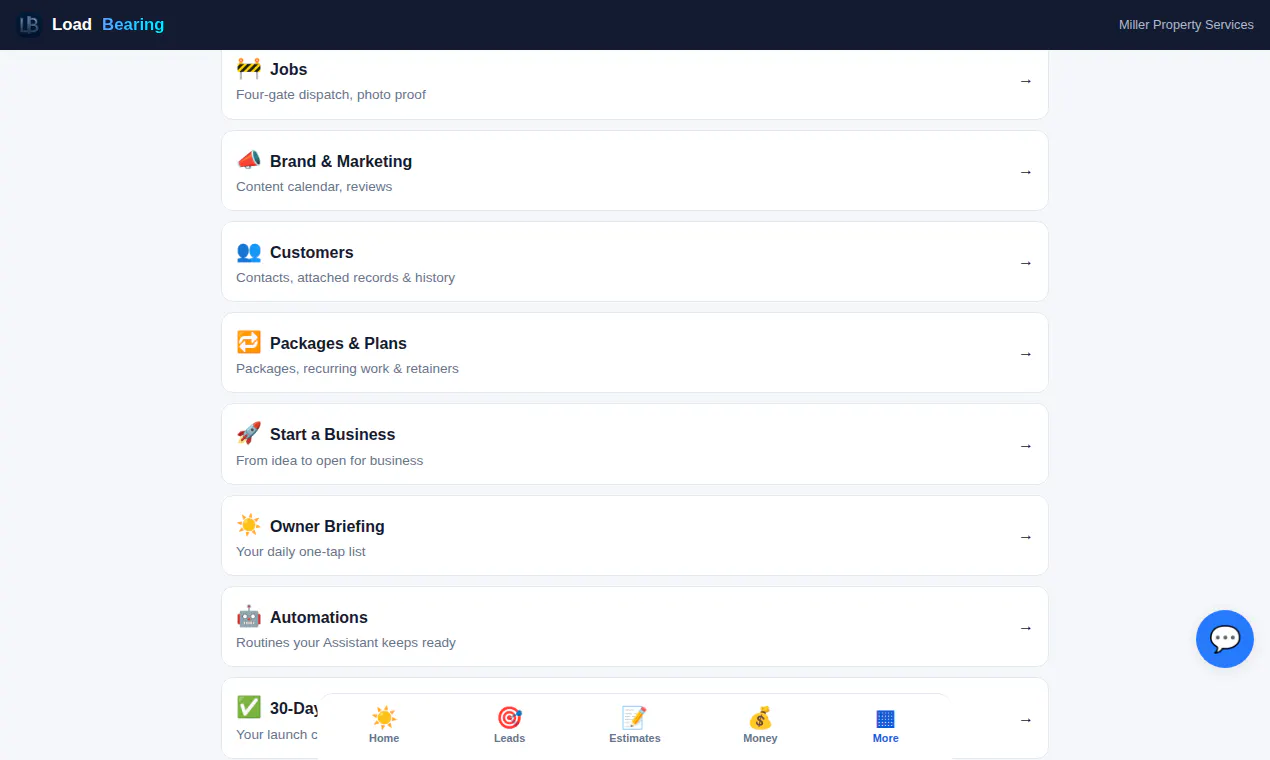The image size is (1270, 760).
Task: Click the construction barrier icon beside Jobs
Action: [x=249, y=69]
